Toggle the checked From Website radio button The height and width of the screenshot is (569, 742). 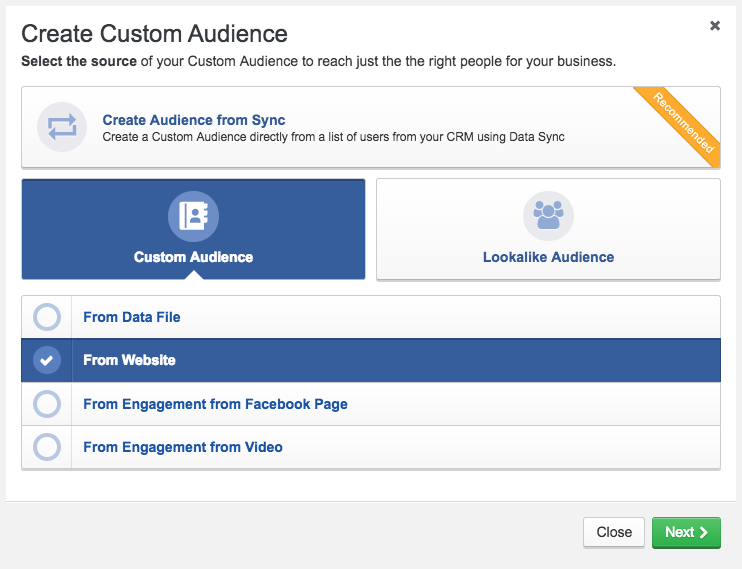(47, 360)
